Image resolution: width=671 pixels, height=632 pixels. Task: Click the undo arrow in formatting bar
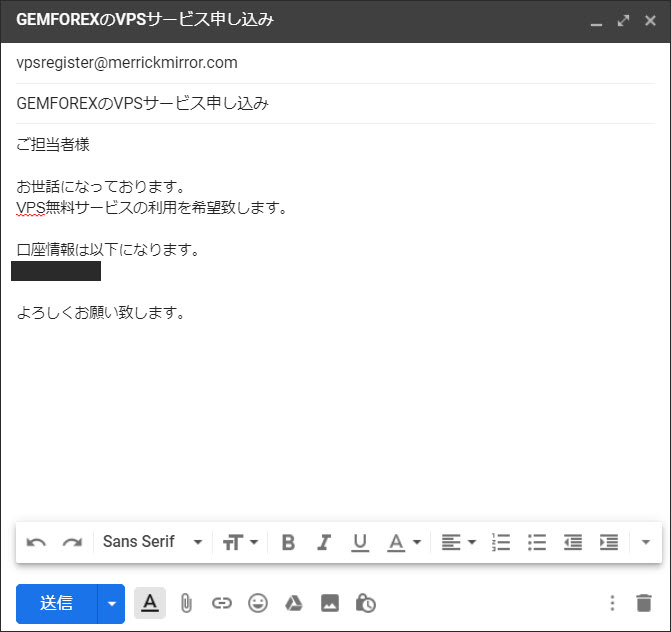36,543
